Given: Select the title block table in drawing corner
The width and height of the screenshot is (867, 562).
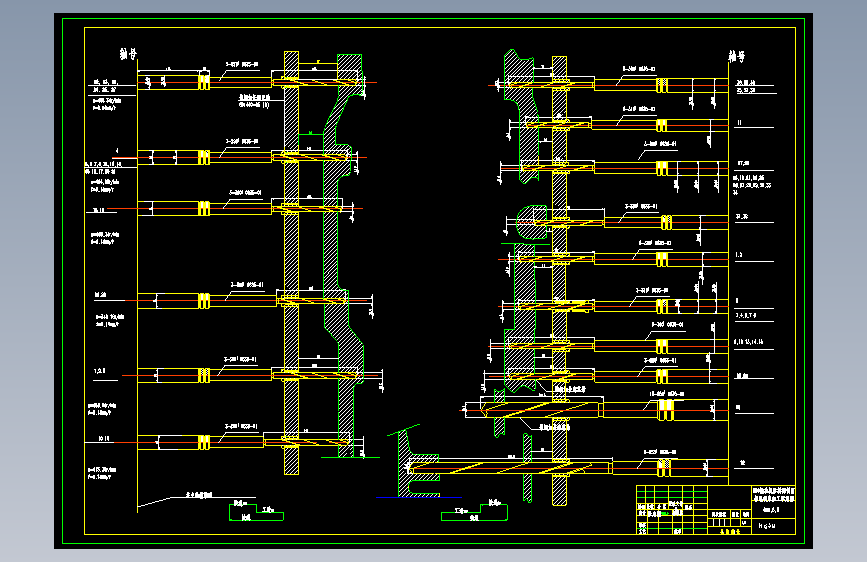Looking at the screenshot, I should (715, 509).
